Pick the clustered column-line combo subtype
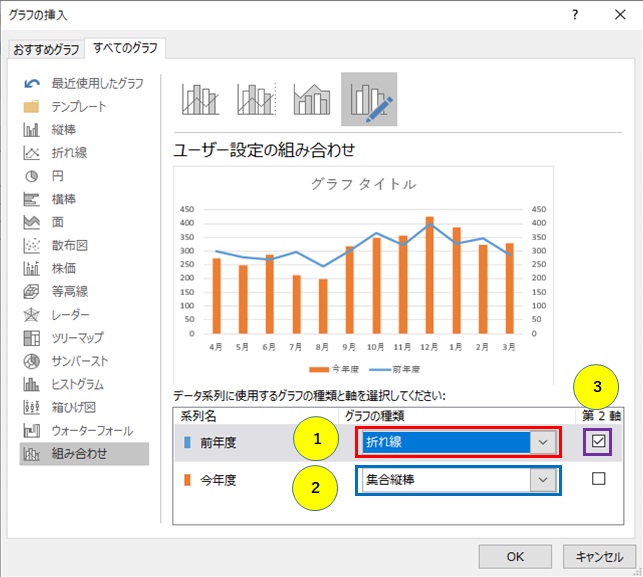 click(201, 99)
